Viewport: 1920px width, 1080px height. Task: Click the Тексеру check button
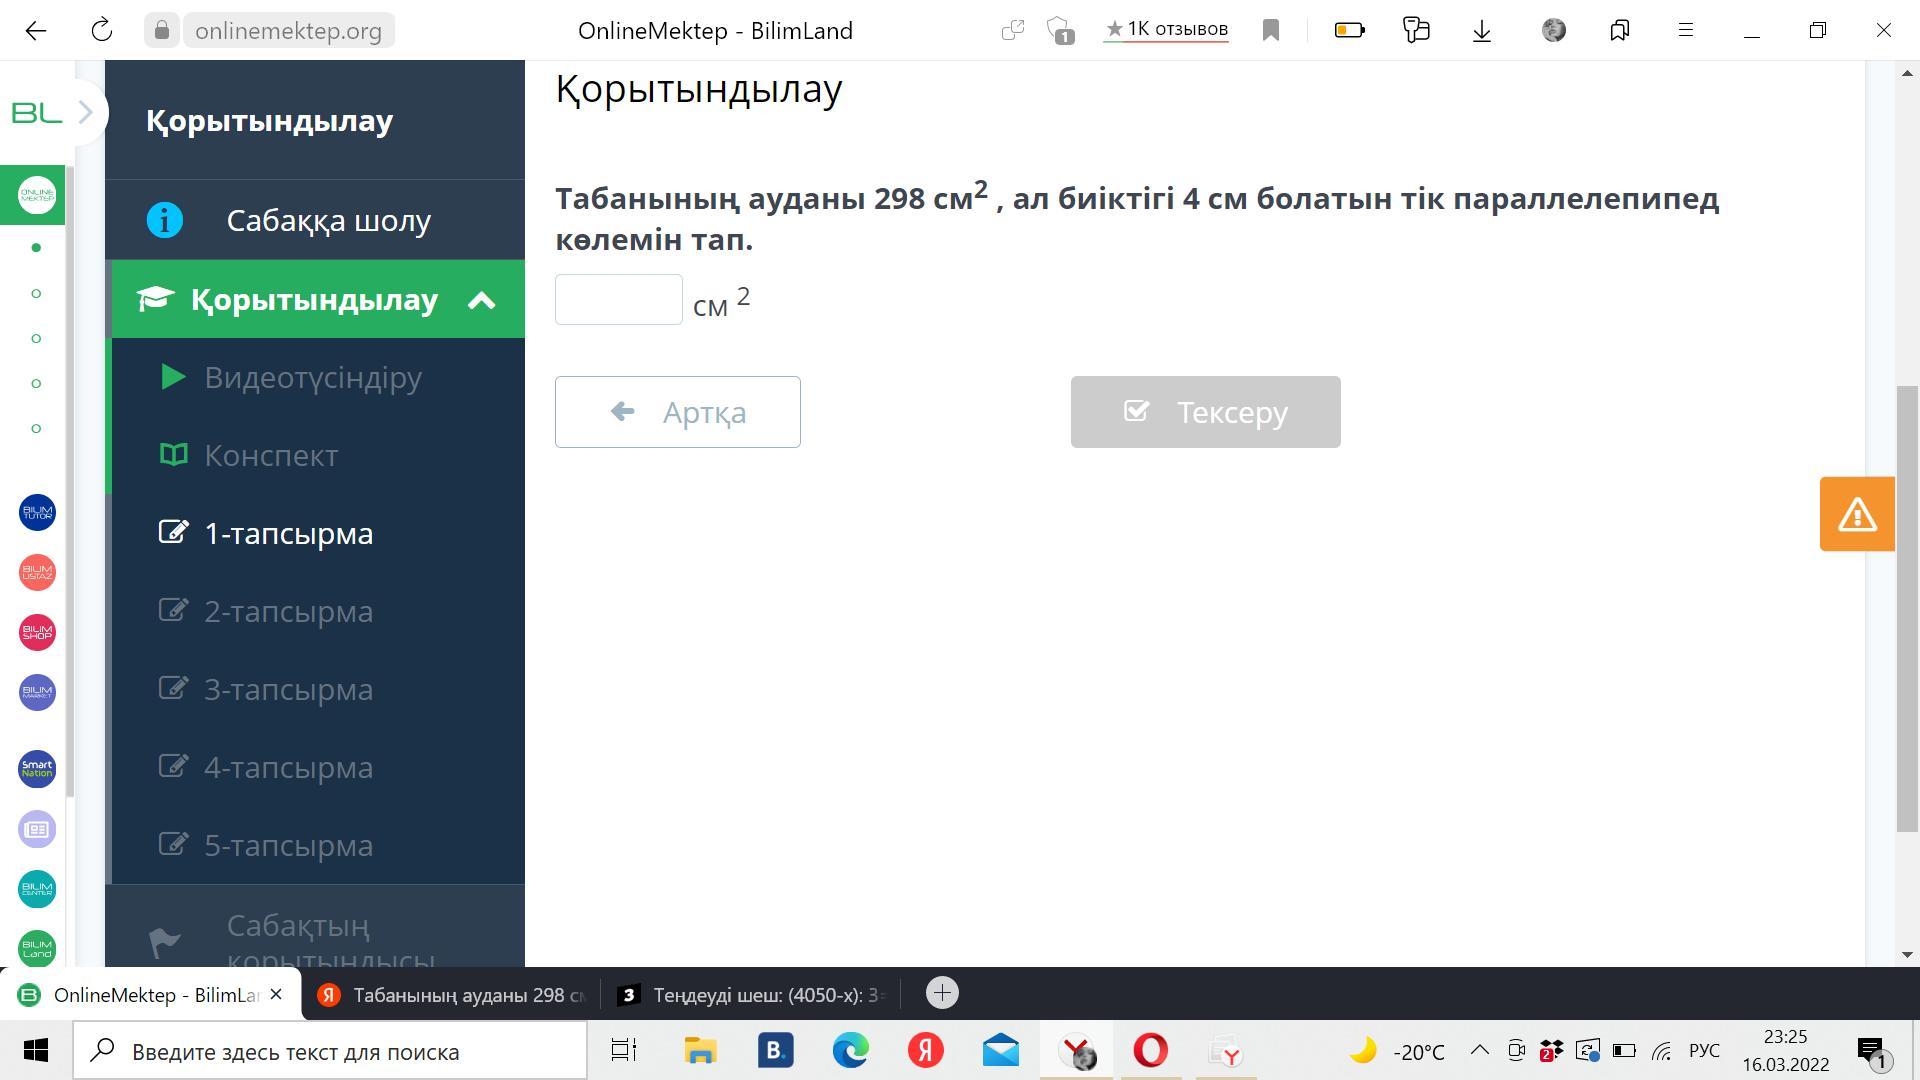pos(1205,412)
